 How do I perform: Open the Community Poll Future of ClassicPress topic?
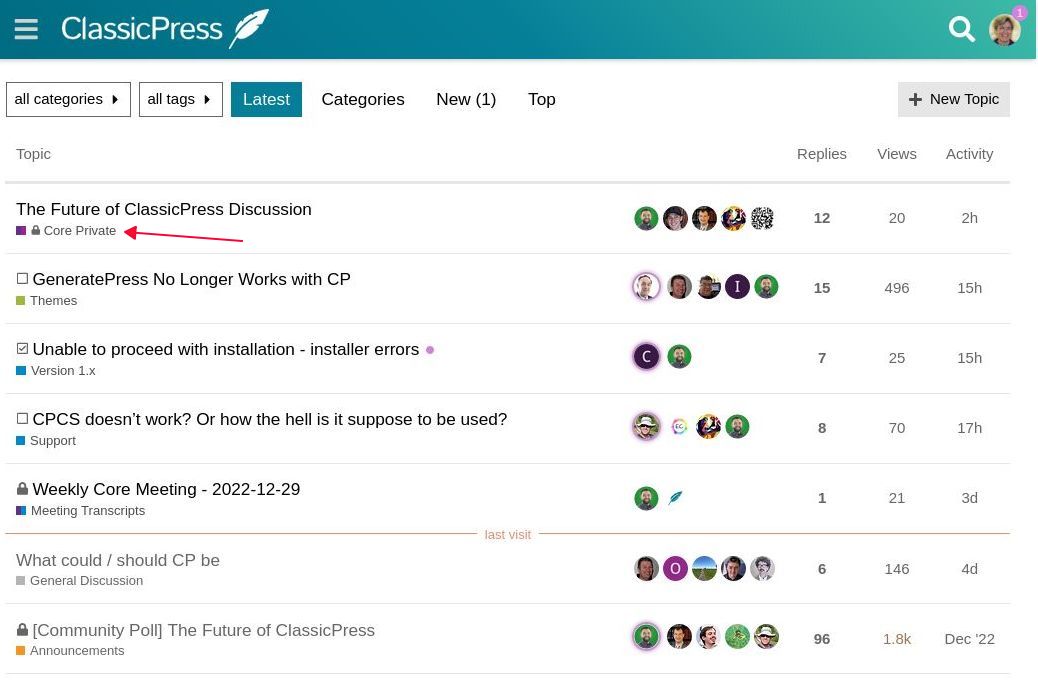coord(203,630)
